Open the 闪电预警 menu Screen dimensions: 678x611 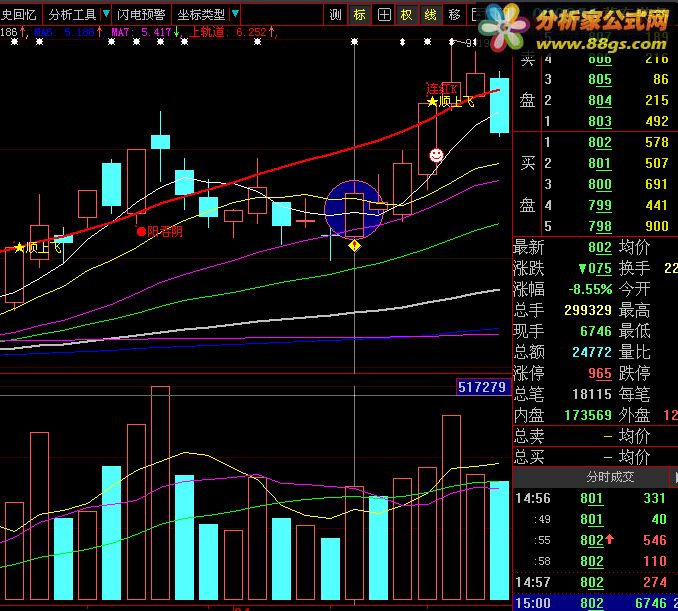(x=141, y=15)
